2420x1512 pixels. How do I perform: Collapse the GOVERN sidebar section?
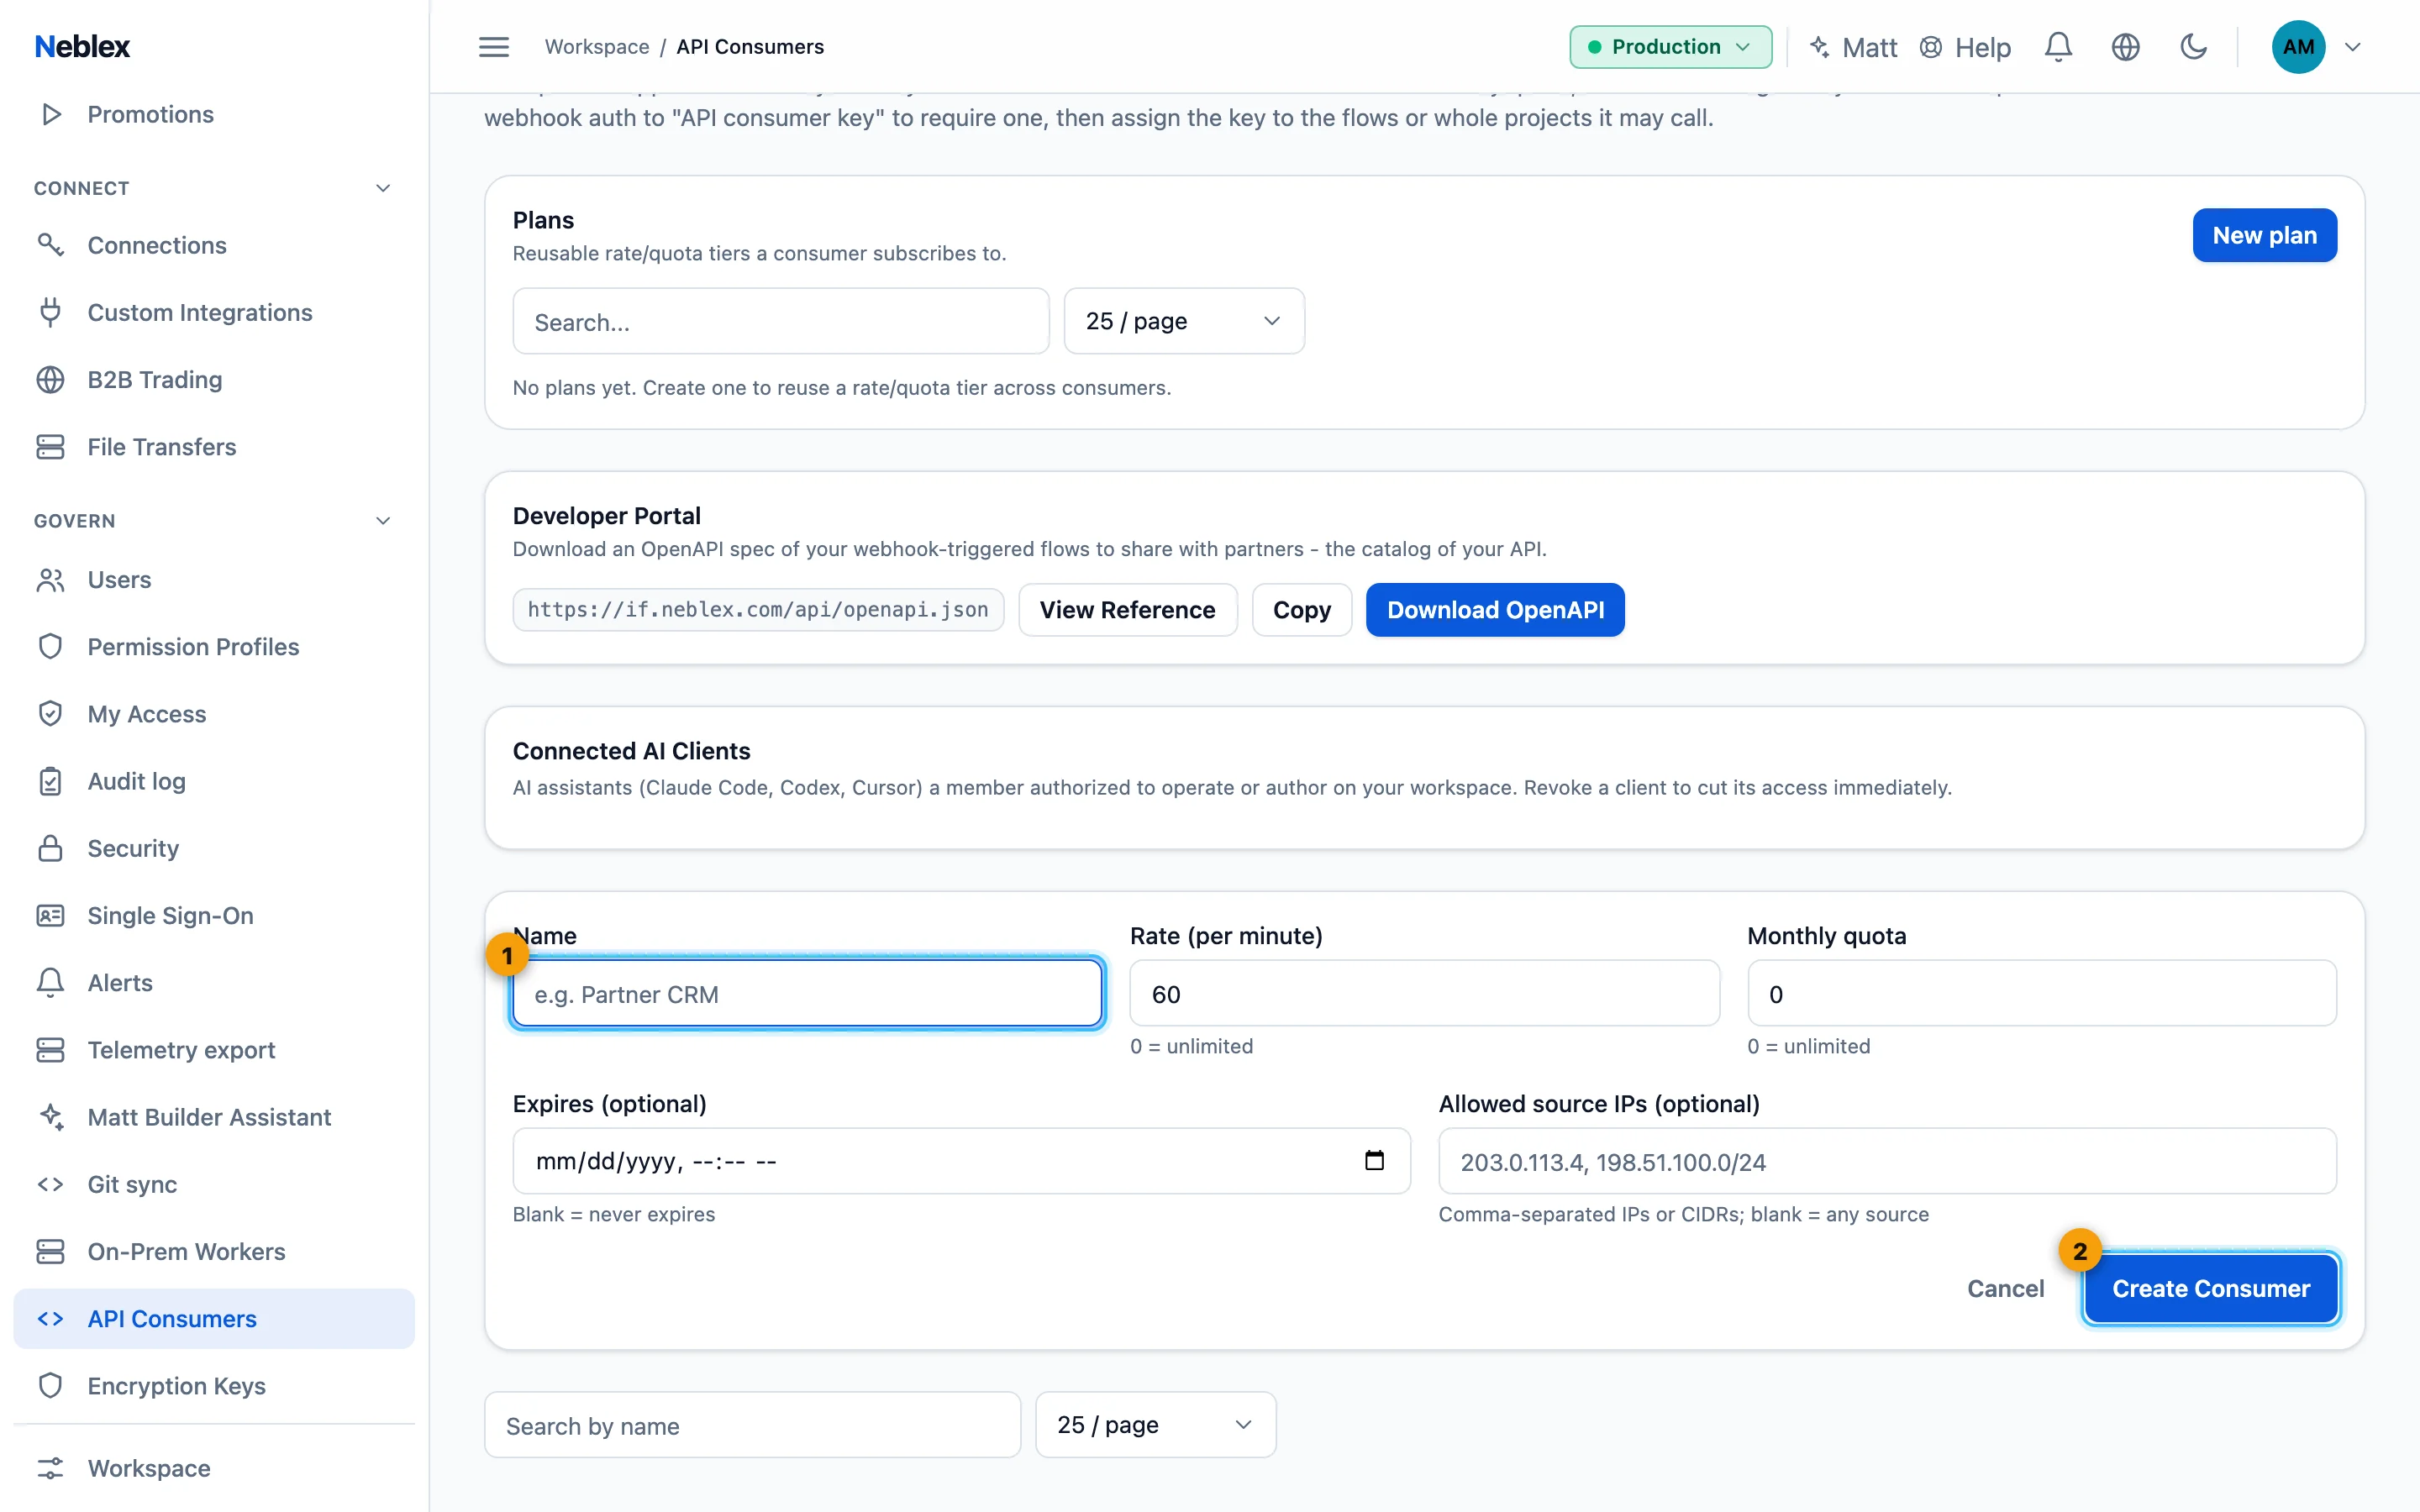click(382, 520)
